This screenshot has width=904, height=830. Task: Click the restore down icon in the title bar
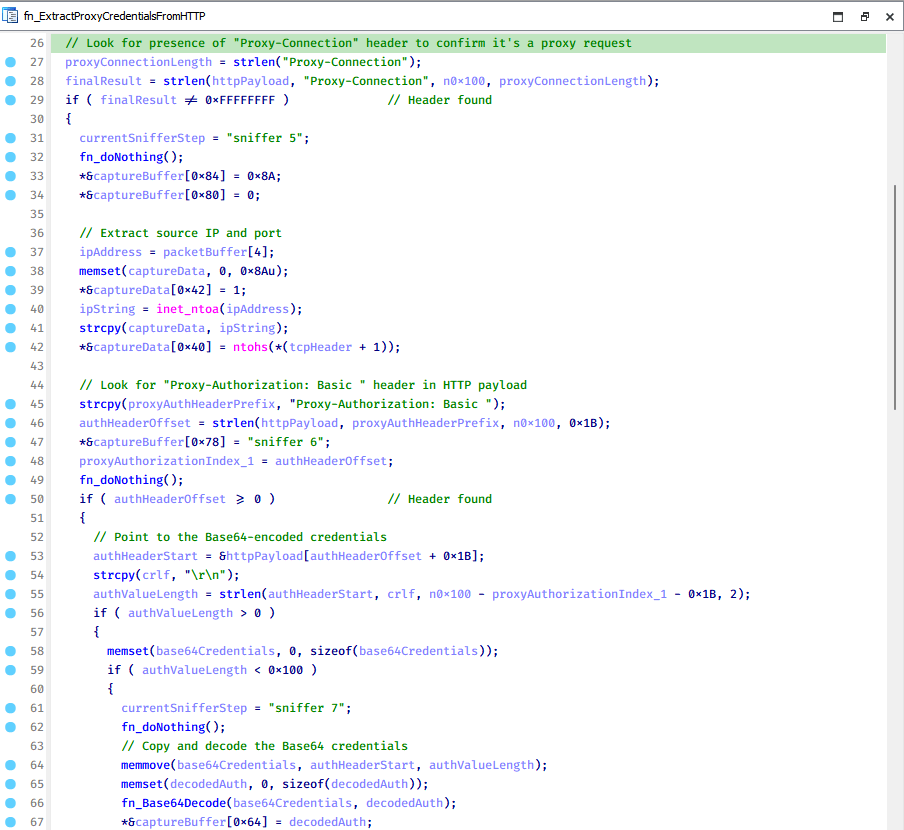click(x=864, y=16)
